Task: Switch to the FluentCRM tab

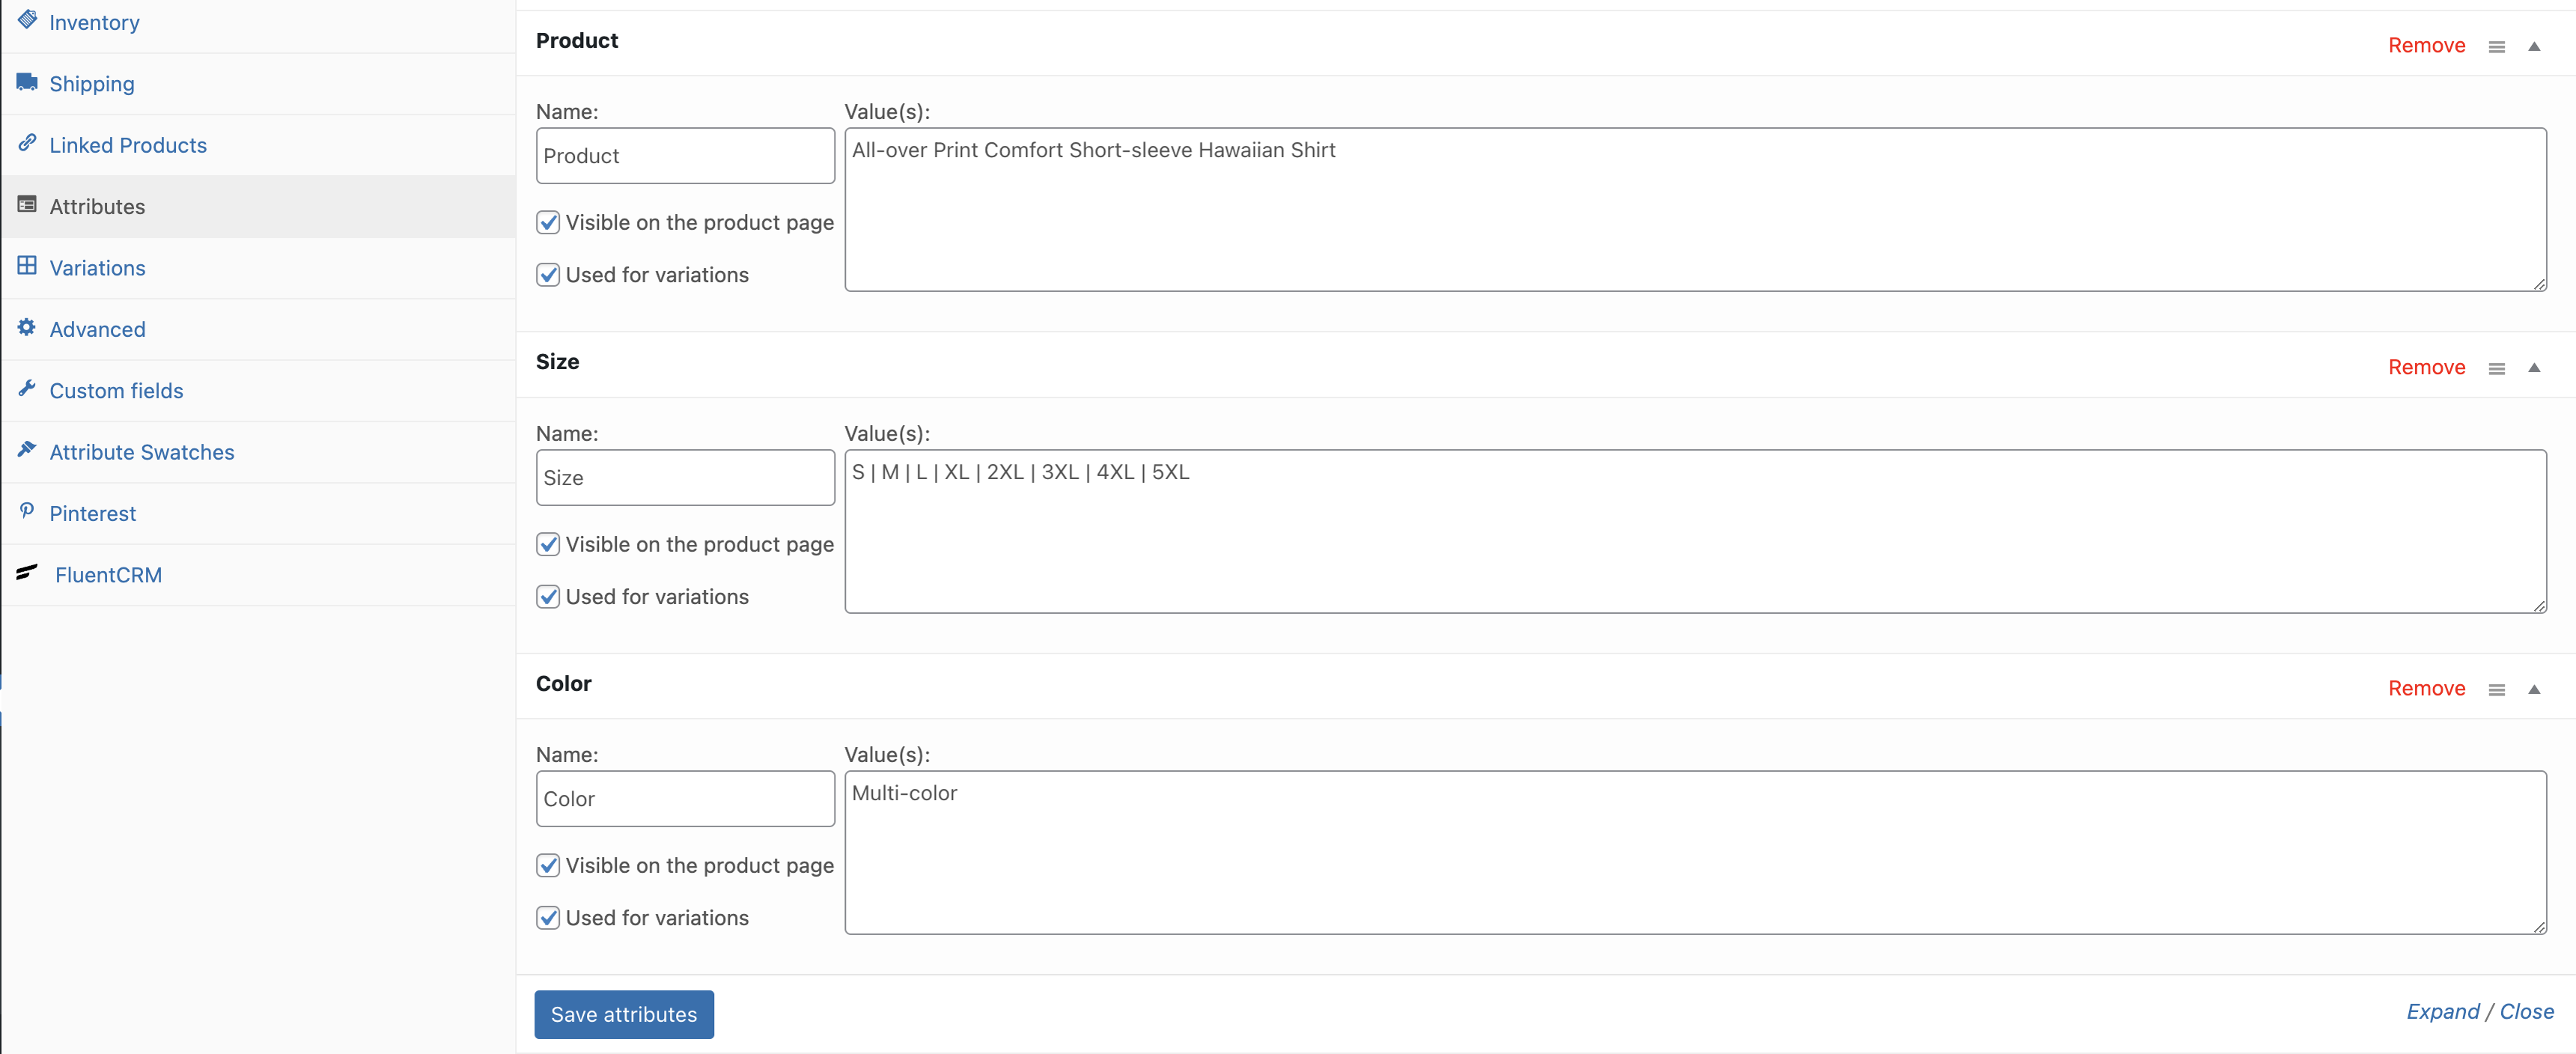Action: click(x=108, y=575)
